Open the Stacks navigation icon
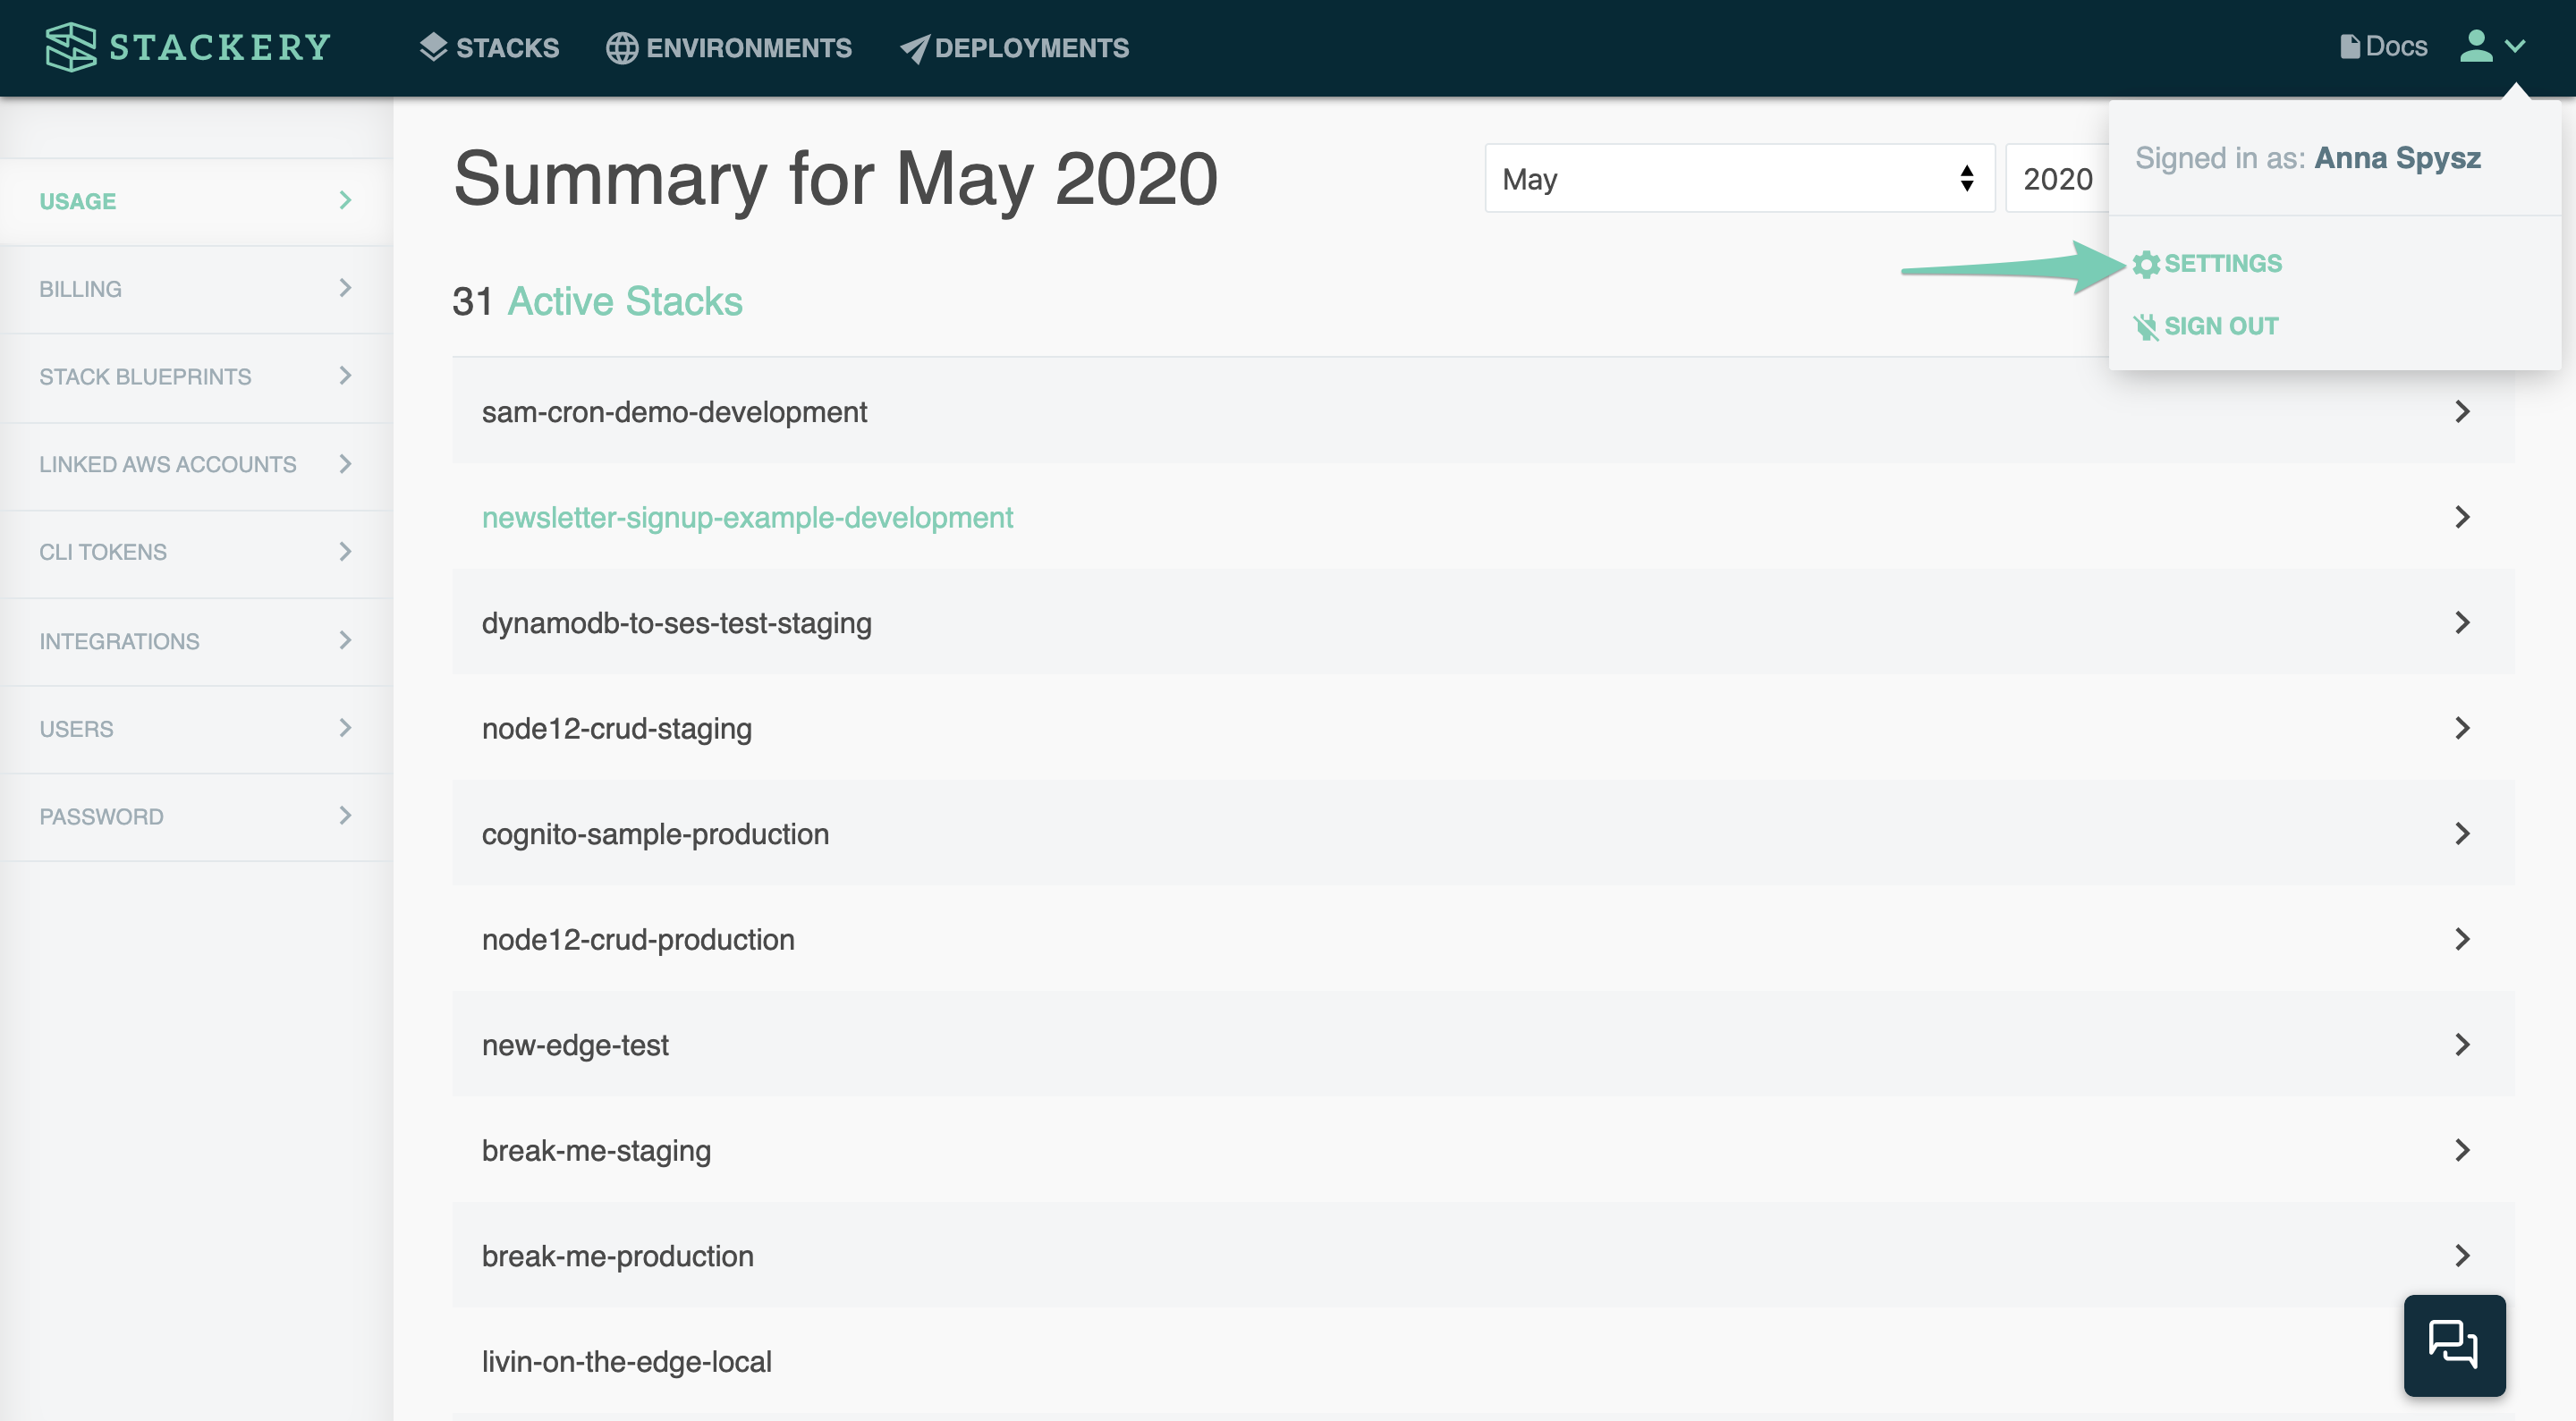This screenshot has height=1421, width=2576. (x=432, y=47)
